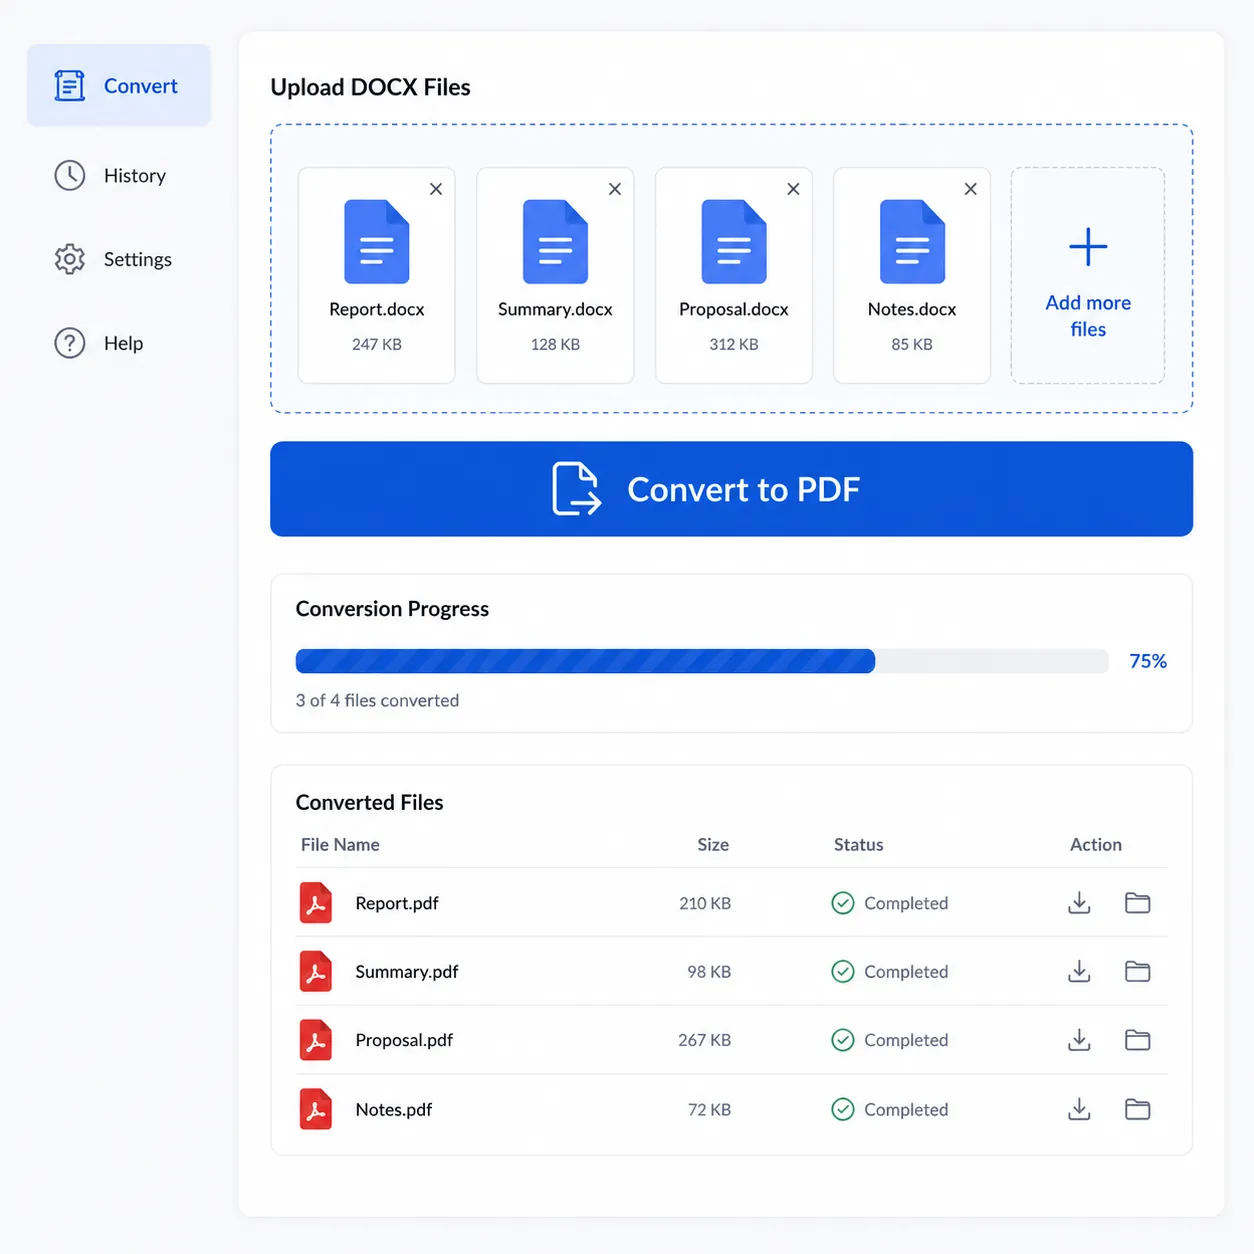This screenshot has height=1254, width=1254.
Task: Select the Report.docx file icon
Action: pyautogui.click(x=377, y=242)
